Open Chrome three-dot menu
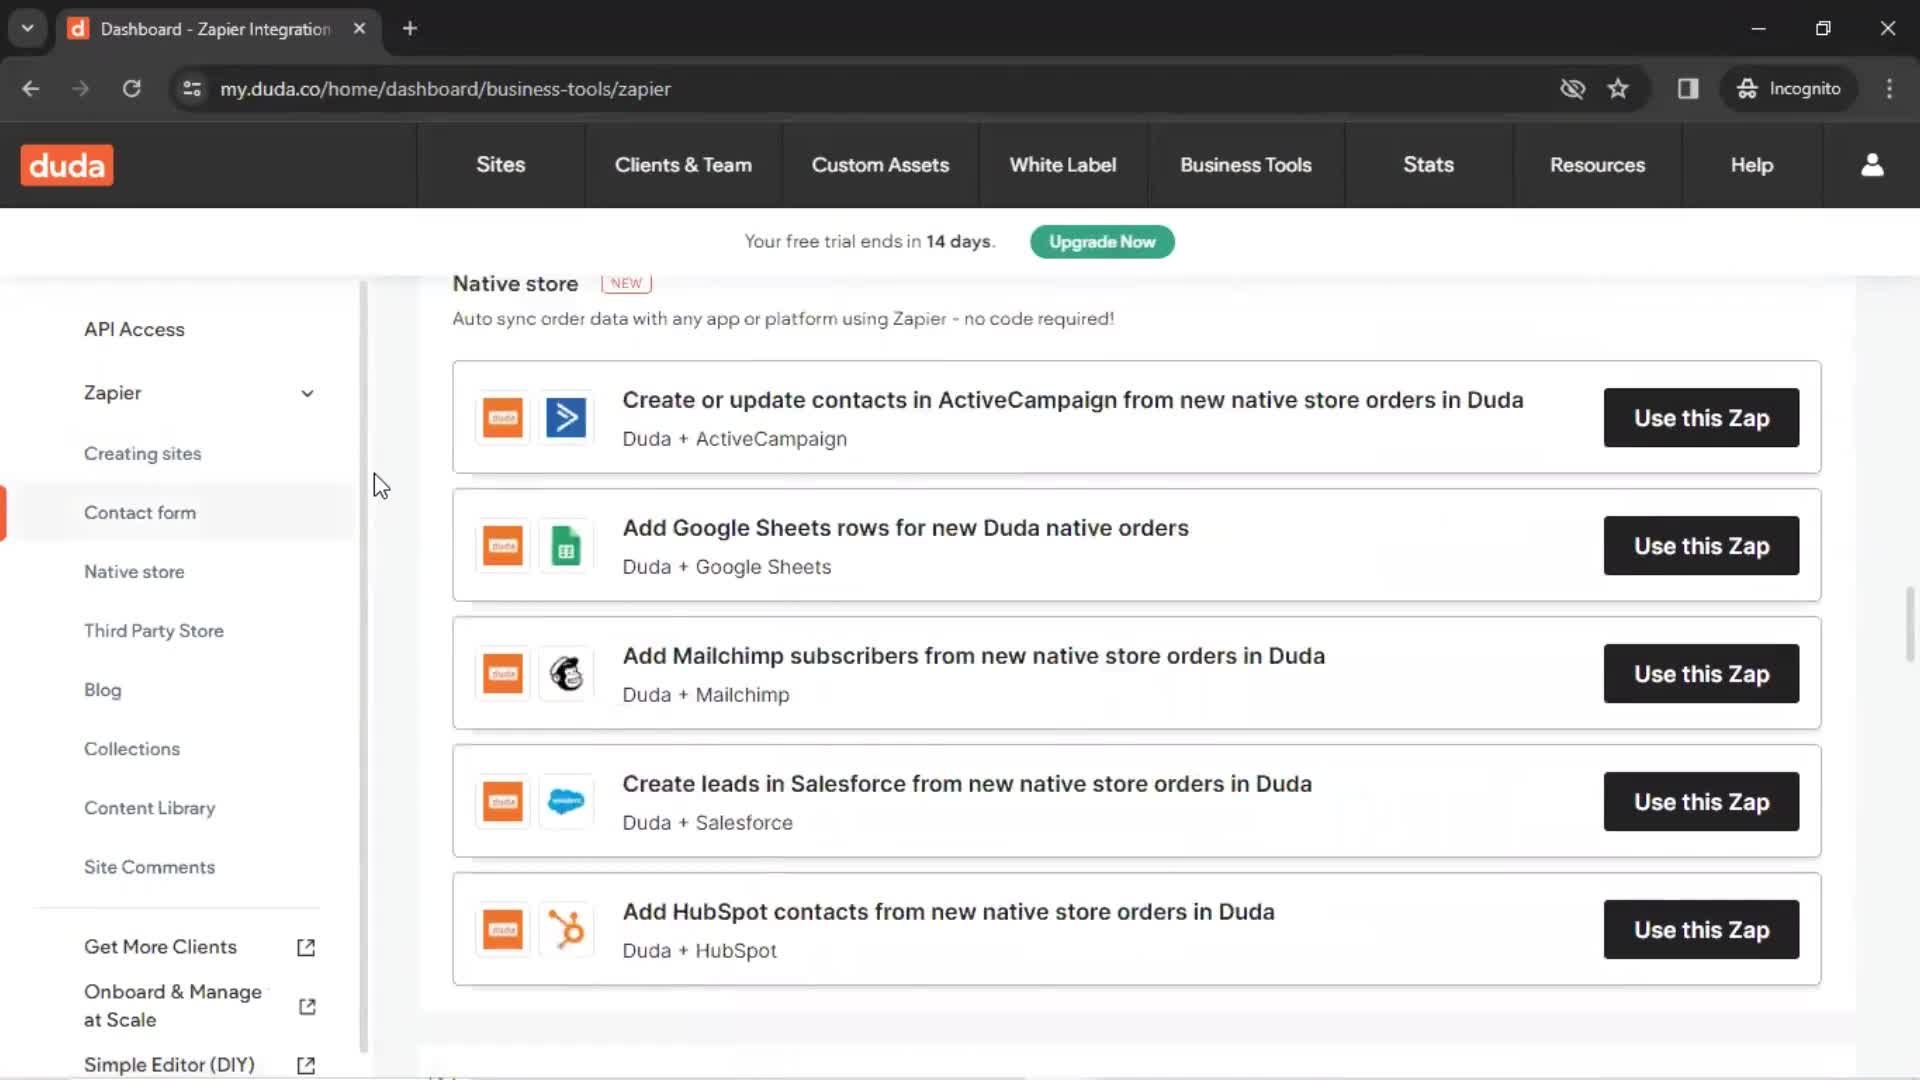Viewport: 1920px width, 1080px height. point(1889,89)
